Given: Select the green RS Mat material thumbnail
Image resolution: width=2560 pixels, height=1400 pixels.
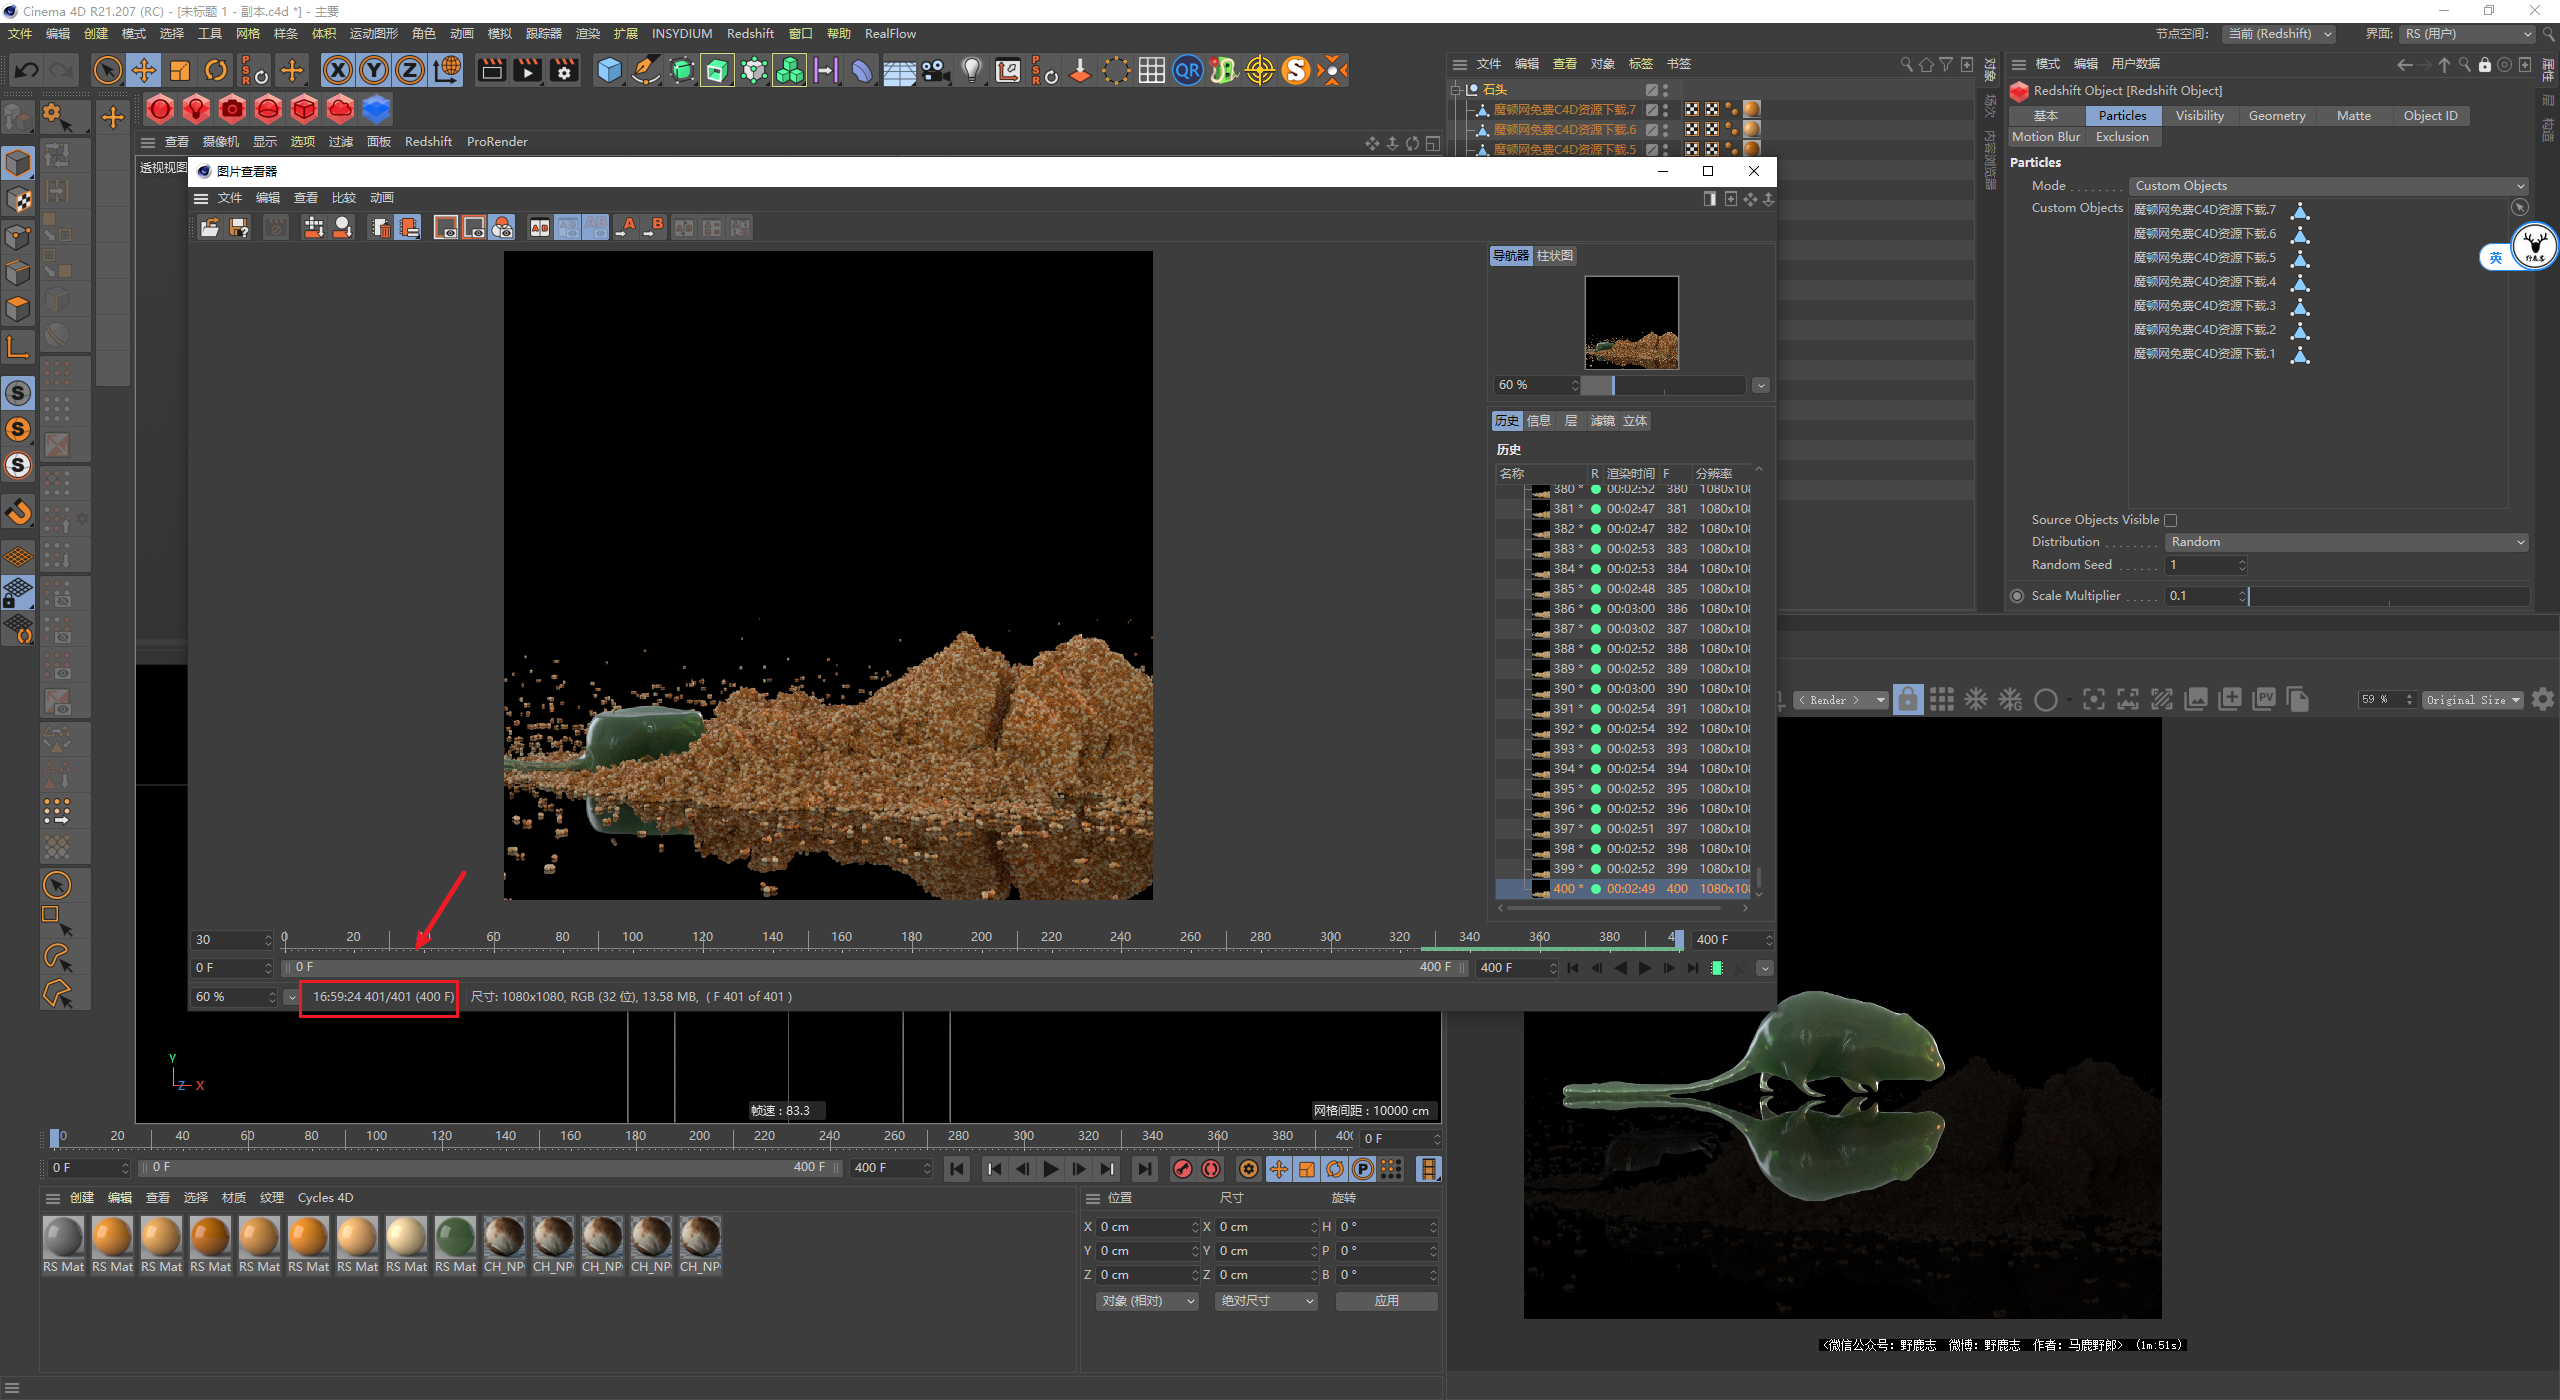Looking at the screenshot, I should tap(455, 1238).
